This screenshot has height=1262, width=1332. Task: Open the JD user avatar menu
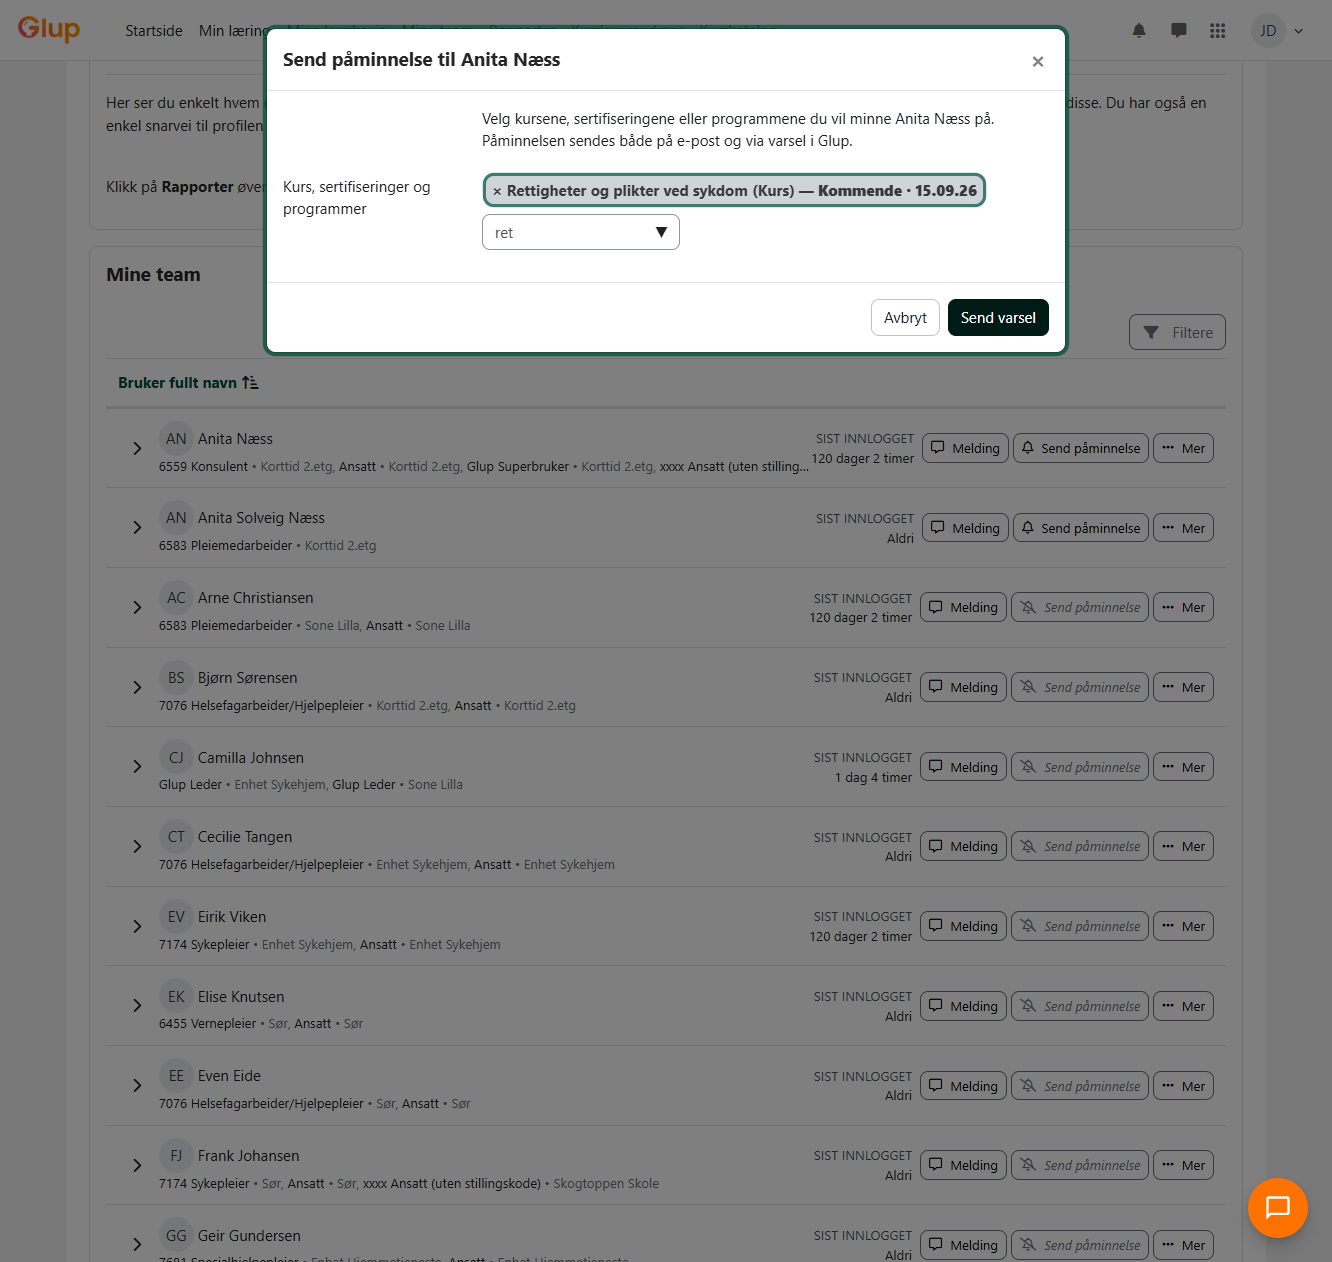click(1278, 31)
